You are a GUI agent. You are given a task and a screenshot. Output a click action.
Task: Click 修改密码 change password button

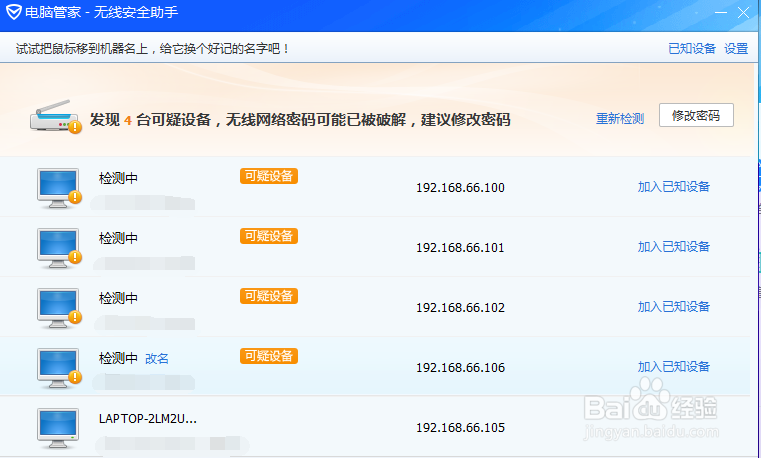[x=696, y=115]
